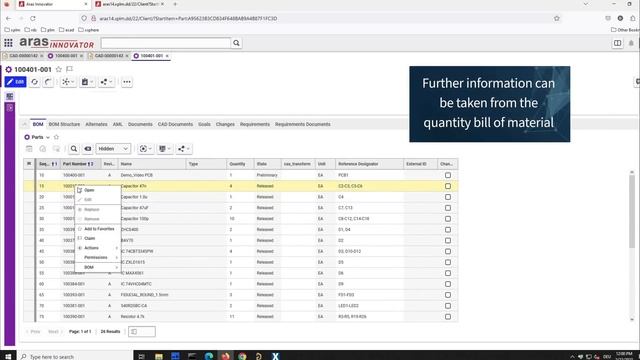Viewport: 640px width, 360px height.
Task: Click the Reference Designator column header
Action: (369, 164)
